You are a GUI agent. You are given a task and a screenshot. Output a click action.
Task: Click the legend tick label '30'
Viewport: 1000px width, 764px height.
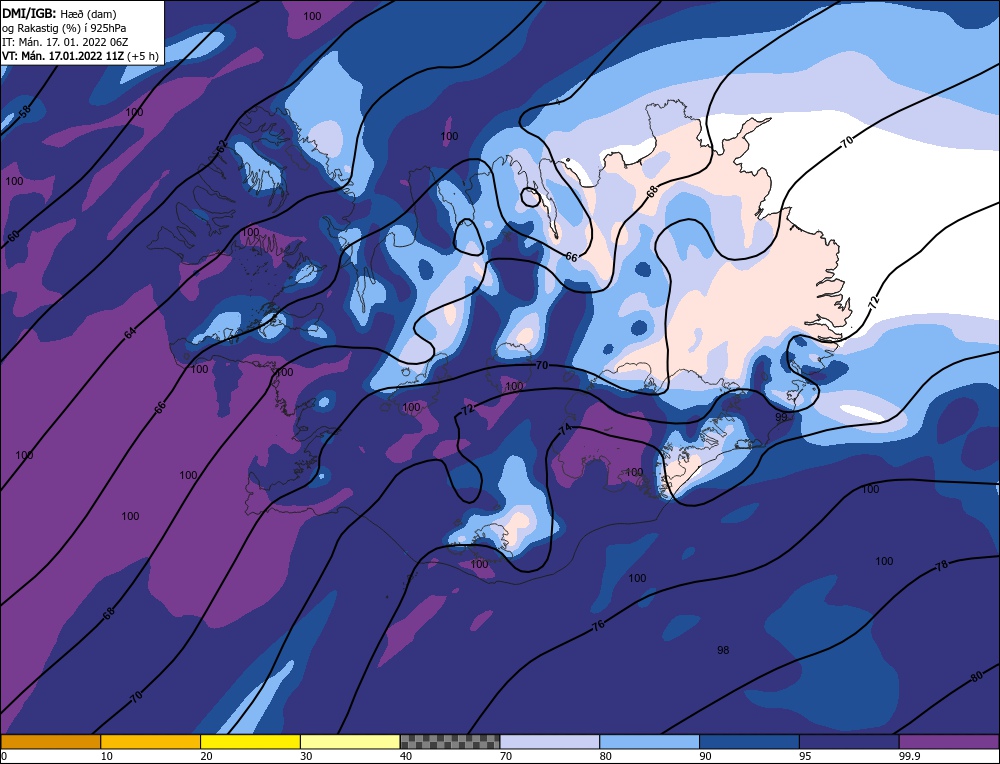306,756
